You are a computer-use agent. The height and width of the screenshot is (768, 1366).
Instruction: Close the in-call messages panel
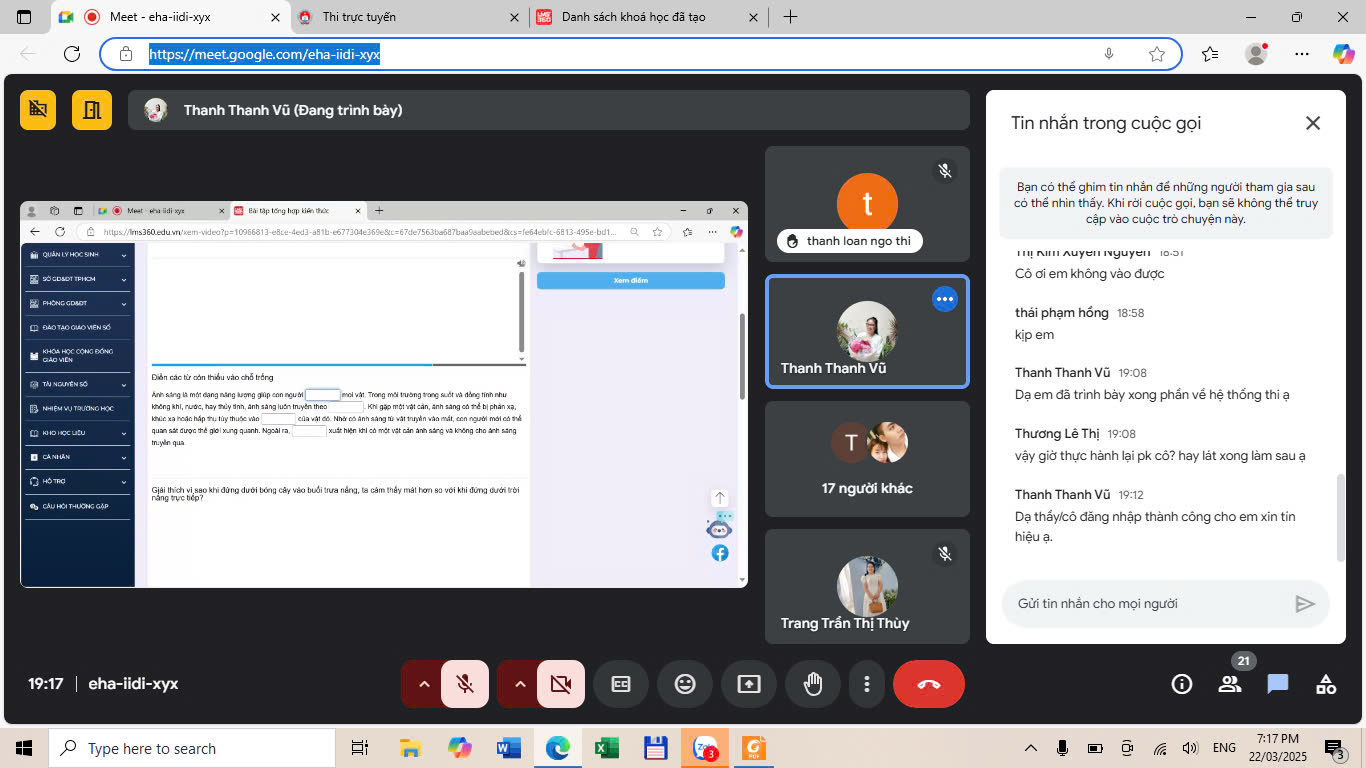tap(1313, 123)
